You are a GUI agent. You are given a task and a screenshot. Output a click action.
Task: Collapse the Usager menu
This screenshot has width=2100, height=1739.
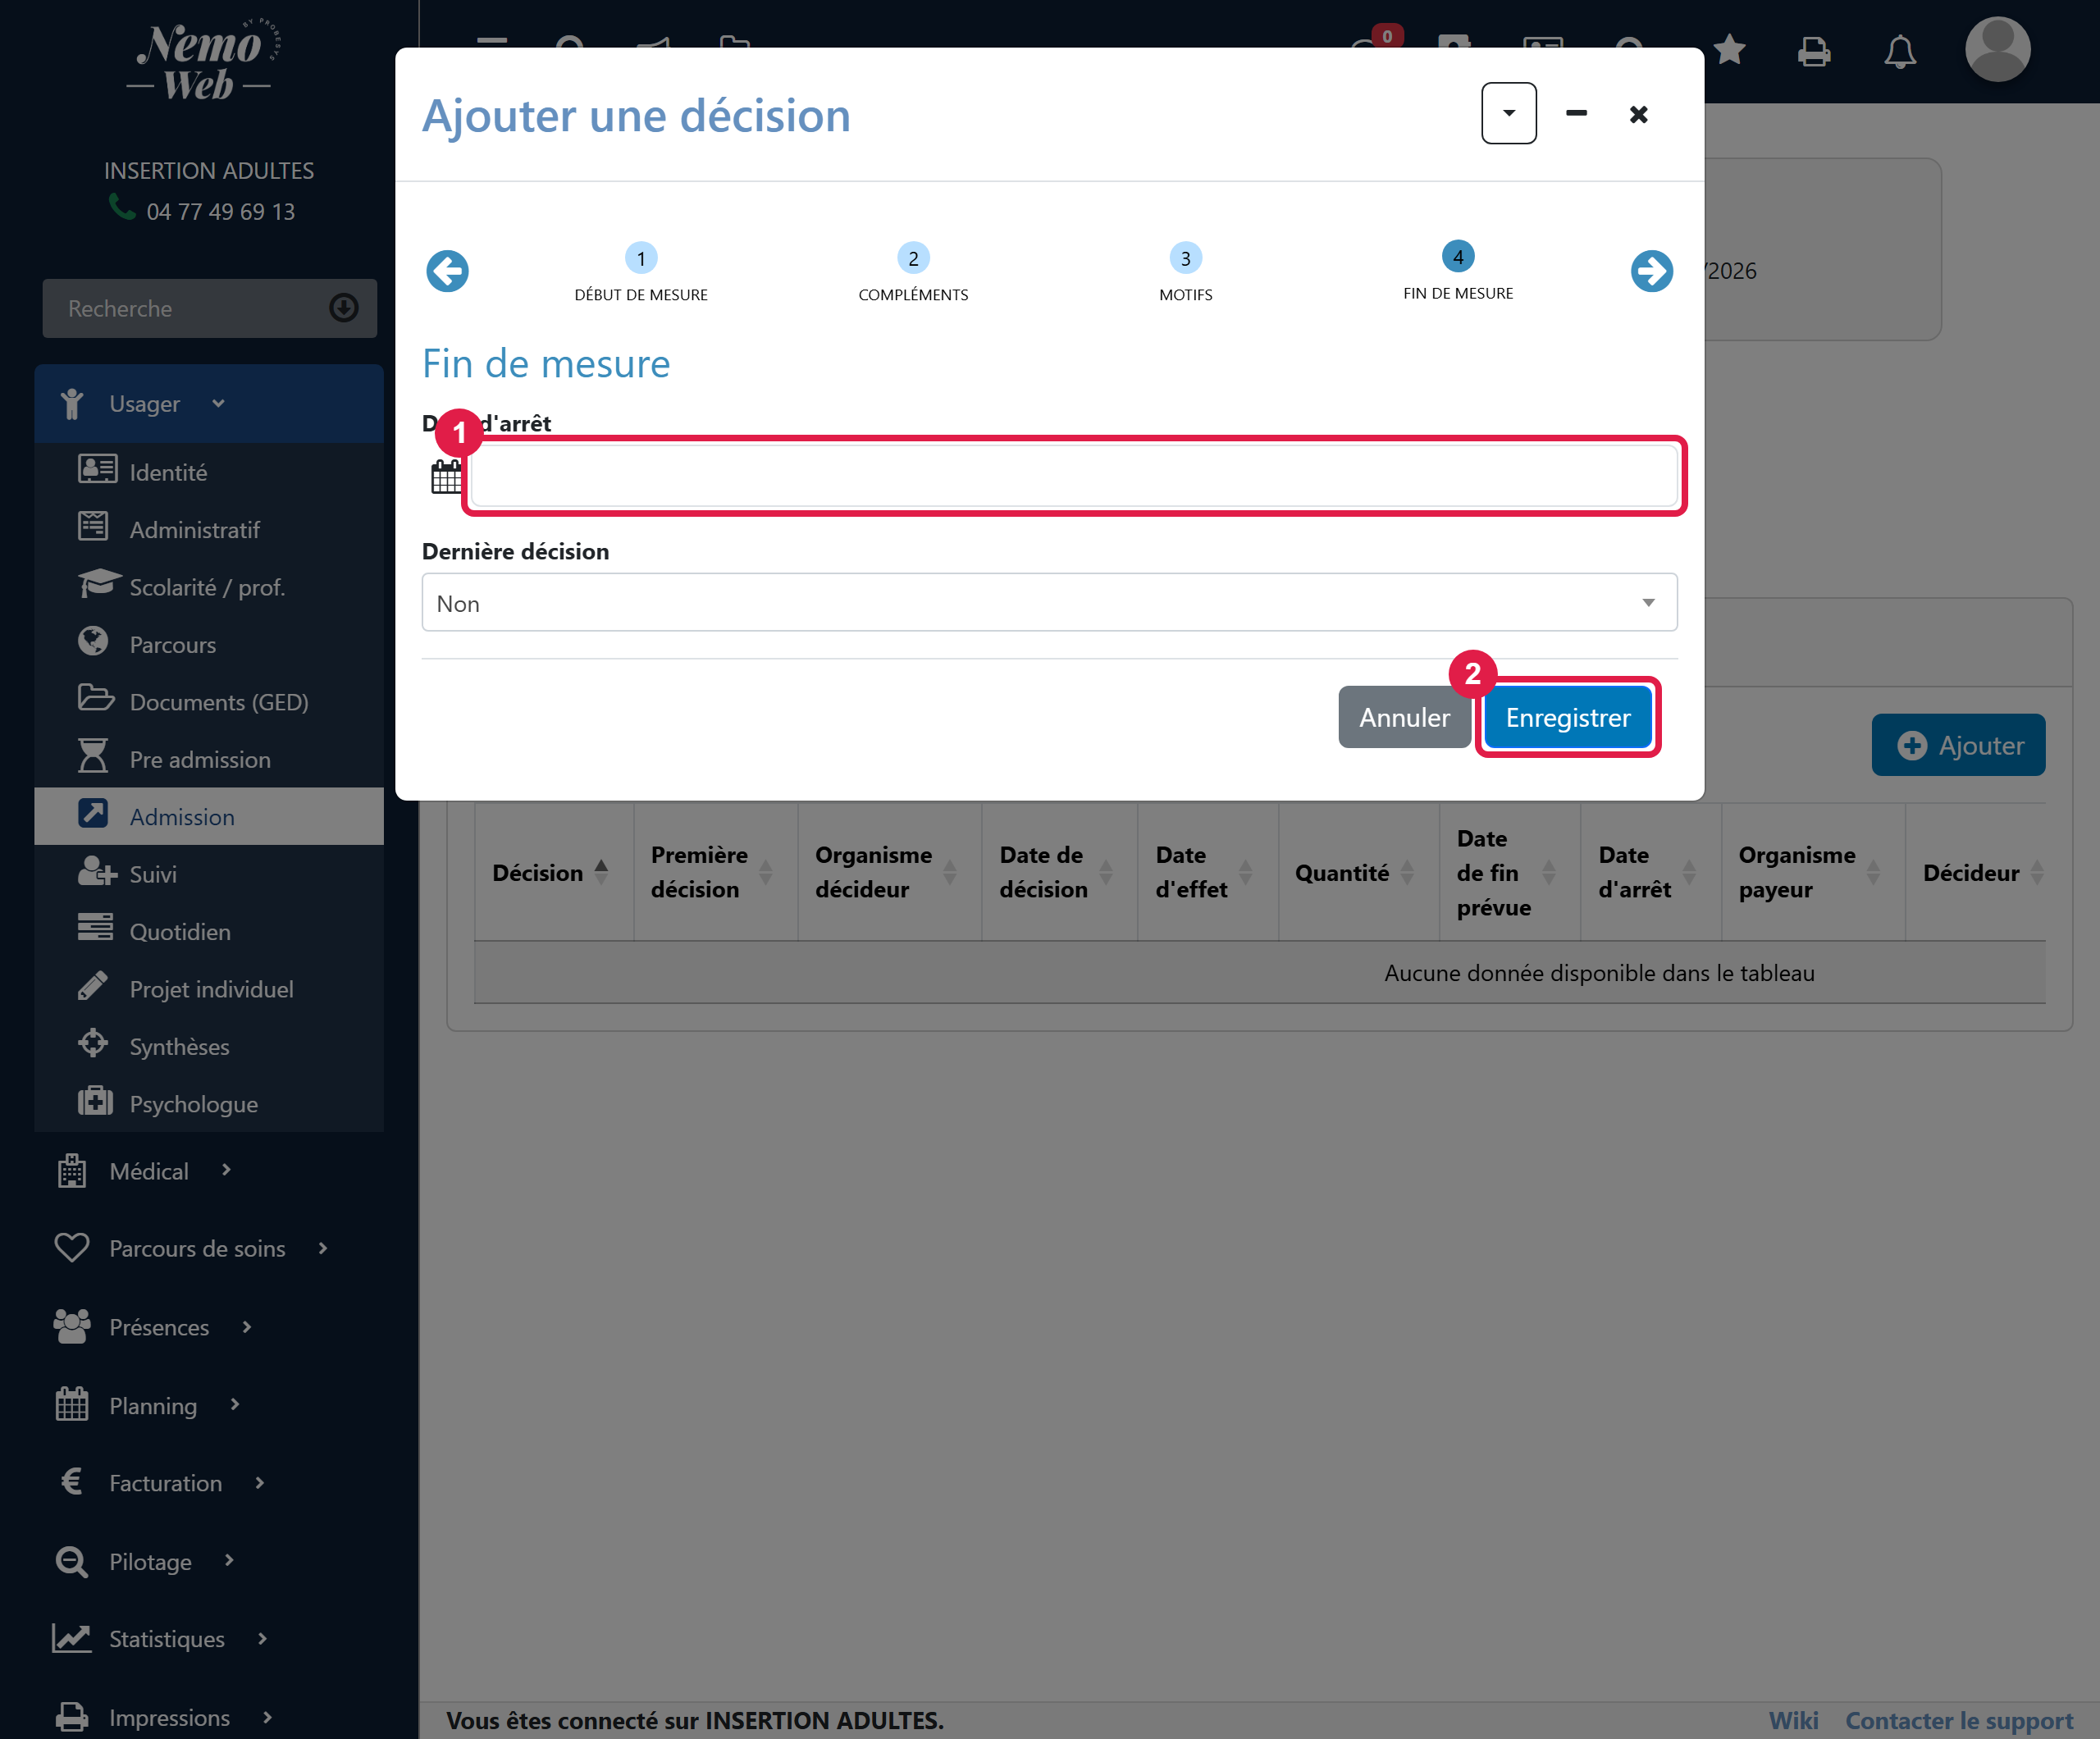coord(209,404)
